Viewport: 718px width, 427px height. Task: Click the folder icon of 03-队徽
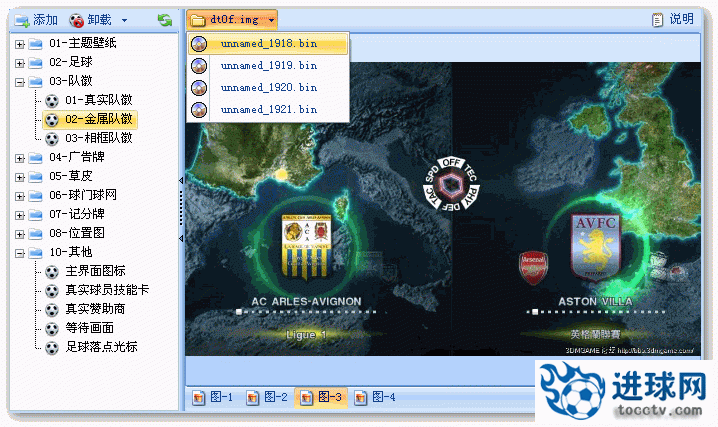tap(36, 82)
